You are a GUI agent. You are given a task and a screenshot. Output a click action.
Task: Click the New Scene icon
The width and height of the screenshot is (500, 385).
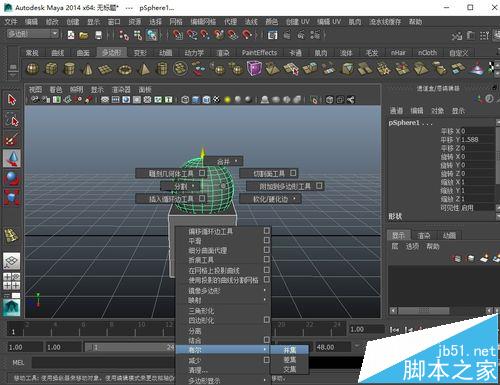click(x=71, y=35)
